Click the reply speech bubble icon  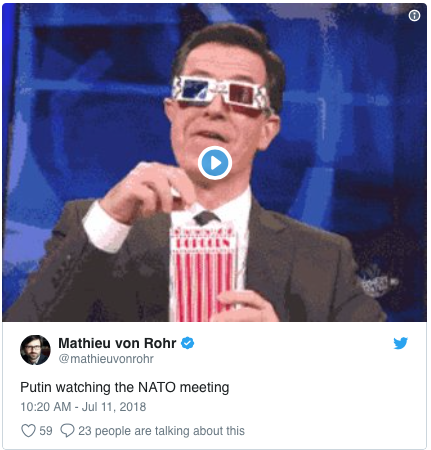coord(67,430)
